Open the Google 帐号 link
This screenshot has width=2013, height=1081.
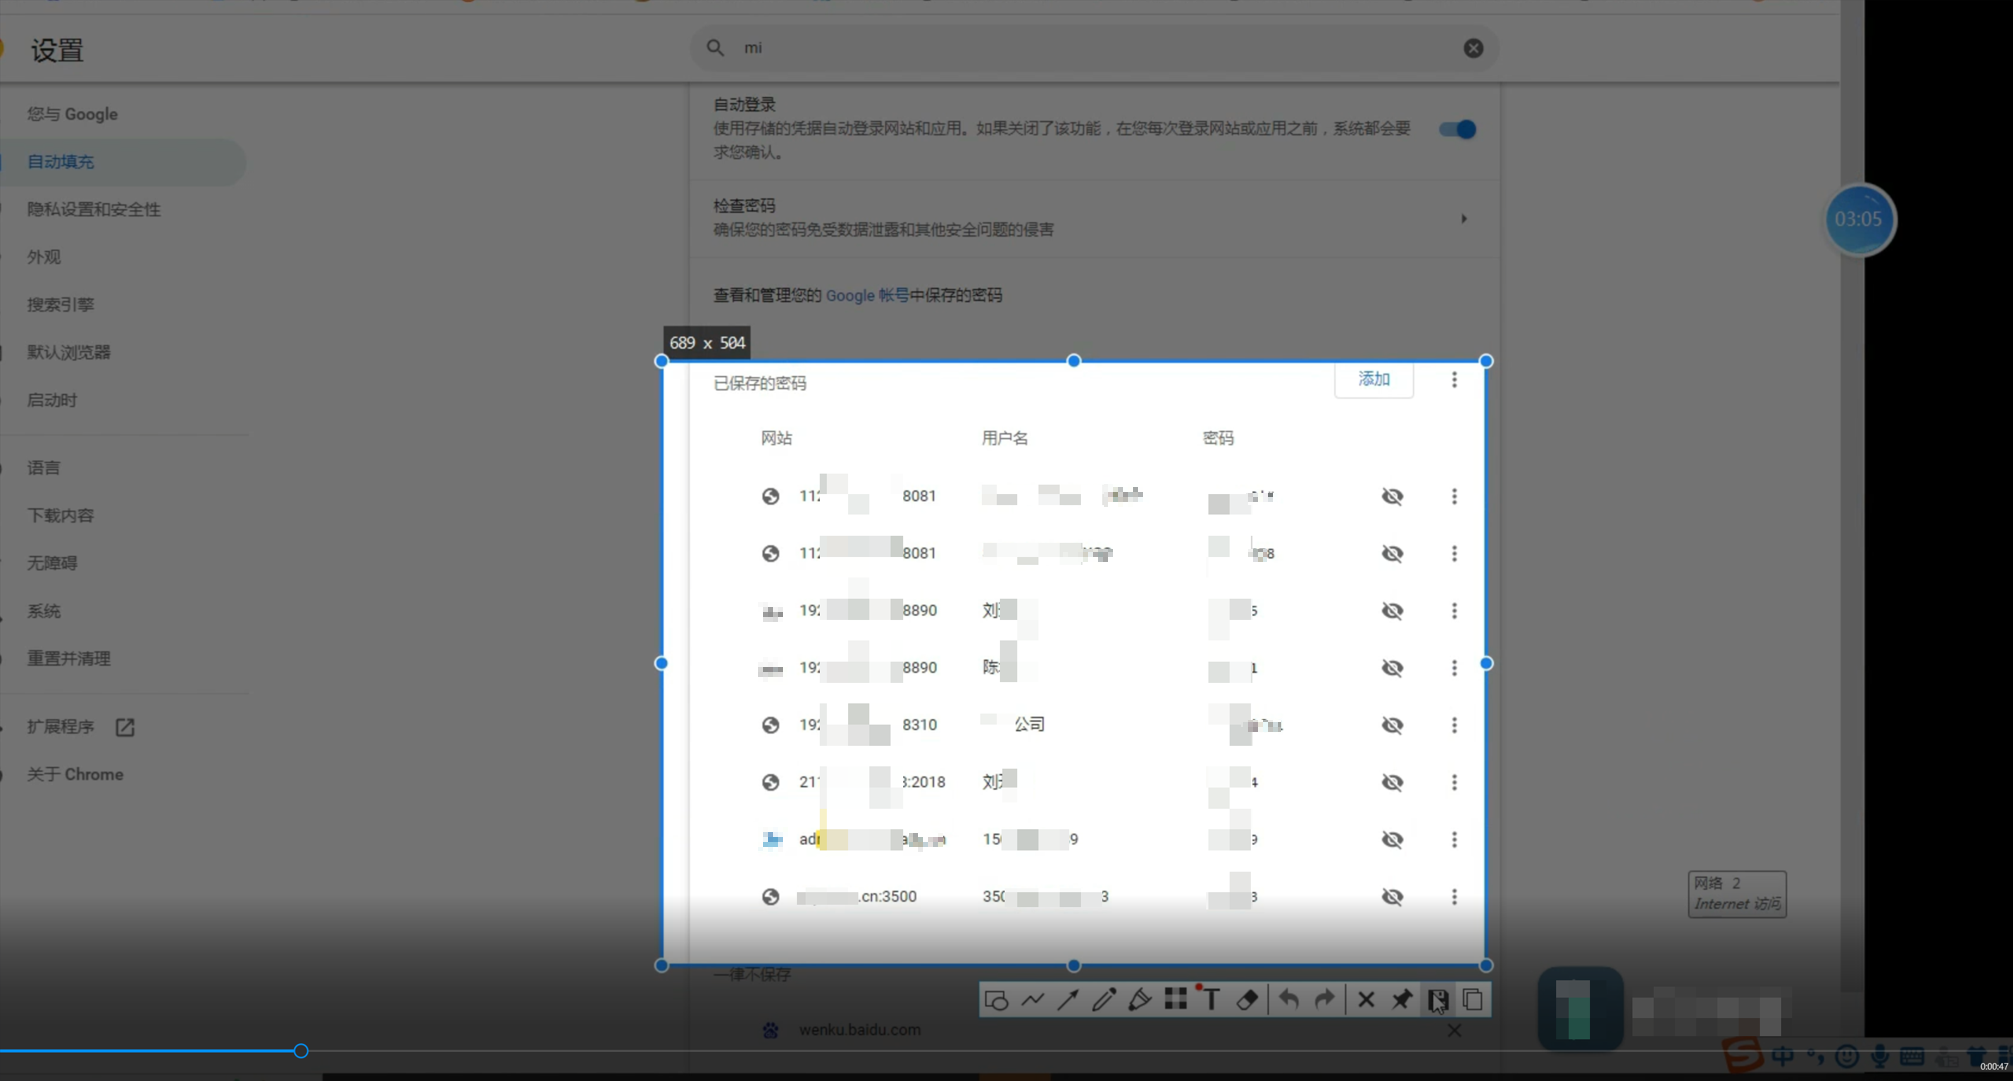tap(867, 295)
